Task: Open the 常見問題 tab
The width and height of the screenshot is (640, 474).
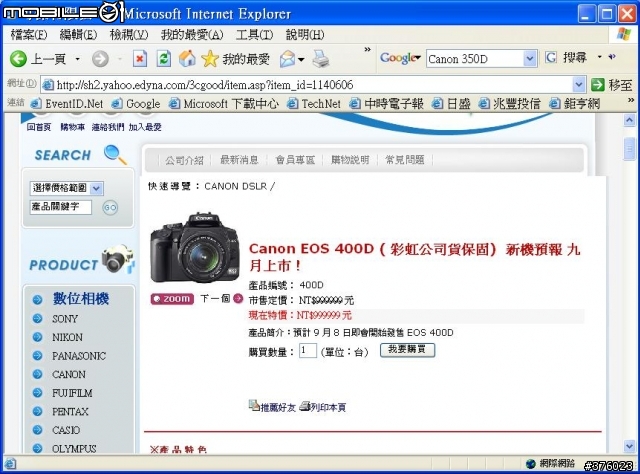Action: 405,160
